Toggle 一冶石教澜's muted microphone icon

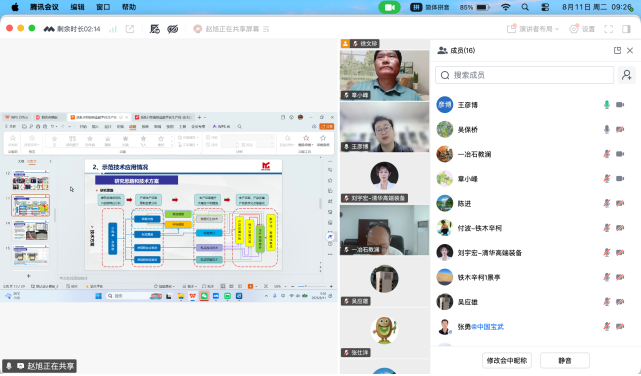[607, 154]
